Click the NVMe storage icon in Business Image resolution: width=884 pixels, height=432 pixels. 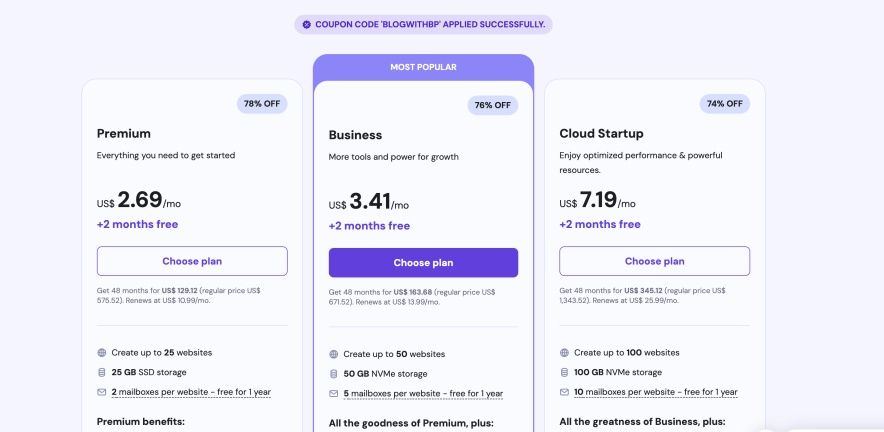tap(333, 373)
